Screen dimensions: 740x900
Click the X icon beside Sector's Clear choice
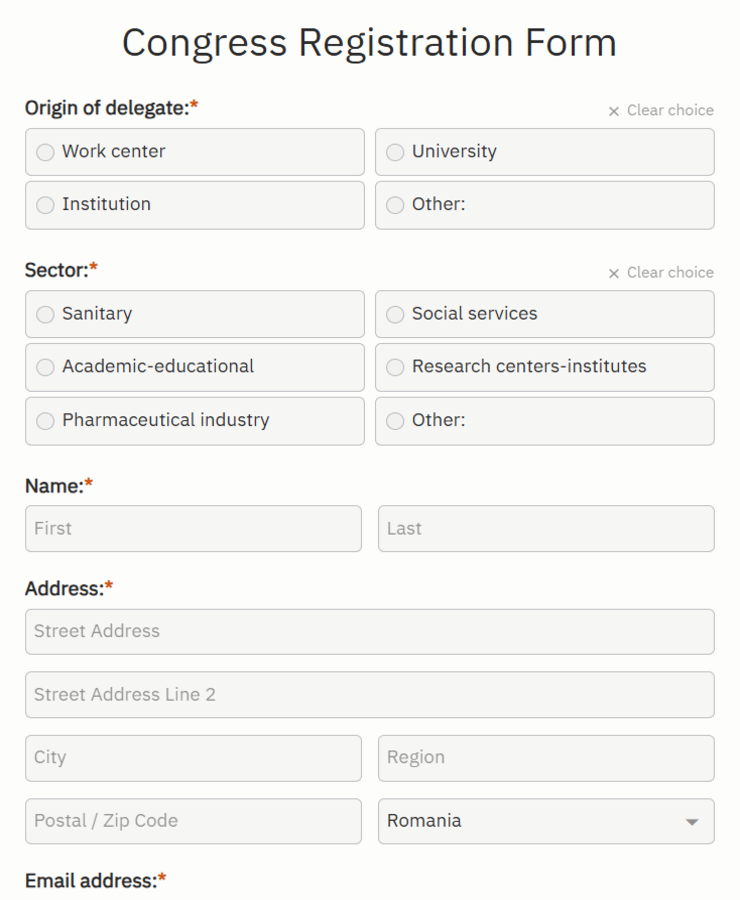[x=614, y=272]
